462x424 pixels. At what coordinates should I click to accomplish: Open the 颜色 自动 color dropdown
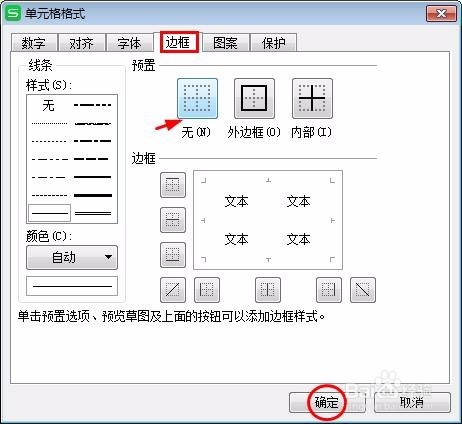point(72,257)
